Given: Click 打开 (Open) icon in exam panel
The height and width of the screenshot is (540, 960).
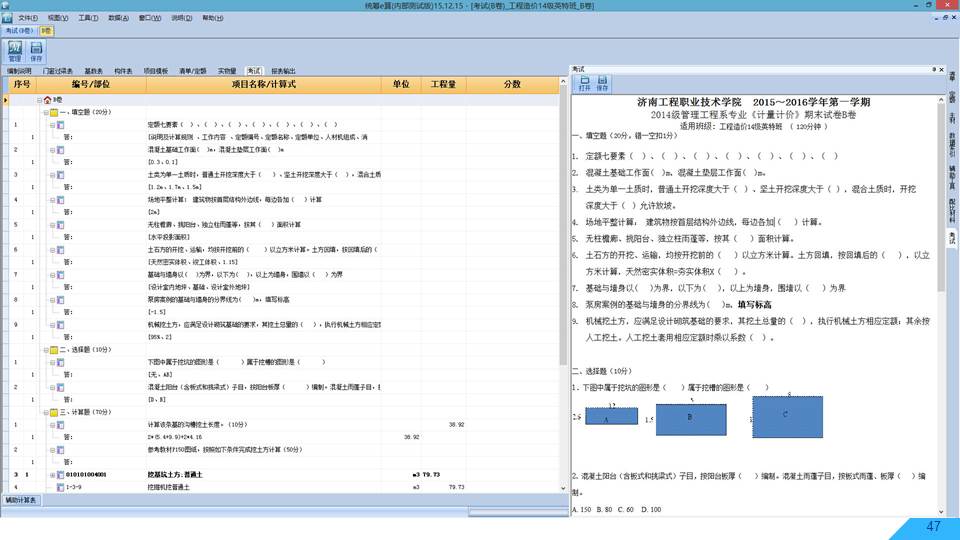Looking at the screenshot, I should [x=584, y=84].
